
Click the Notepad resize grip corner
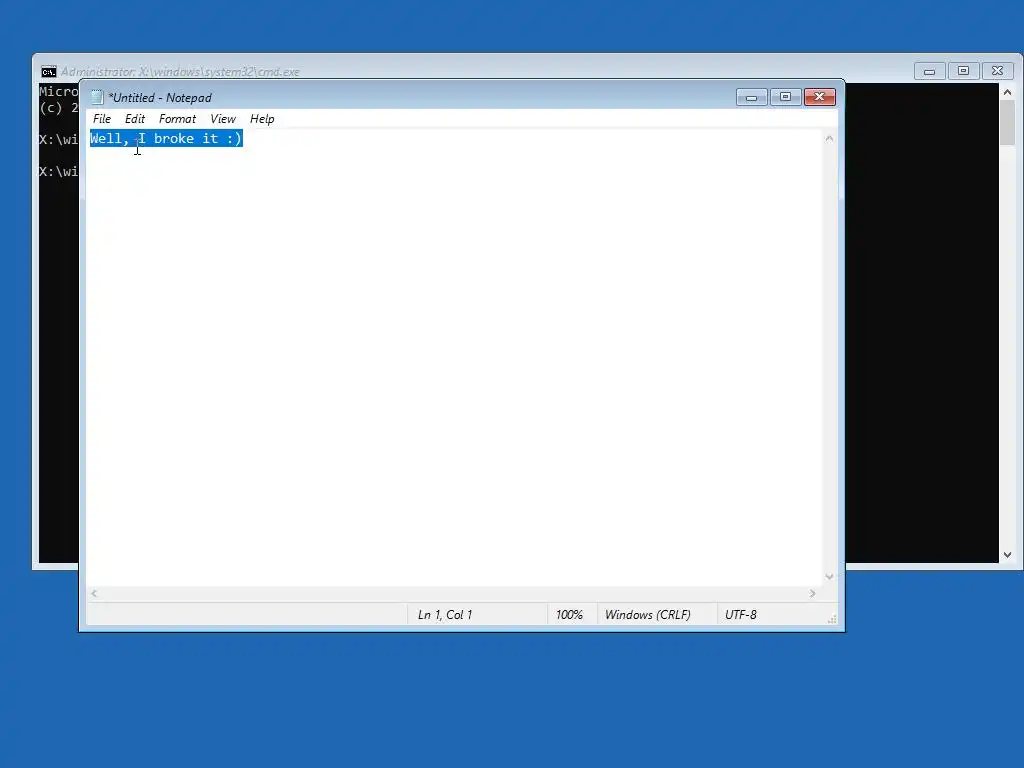coord(832,619)
